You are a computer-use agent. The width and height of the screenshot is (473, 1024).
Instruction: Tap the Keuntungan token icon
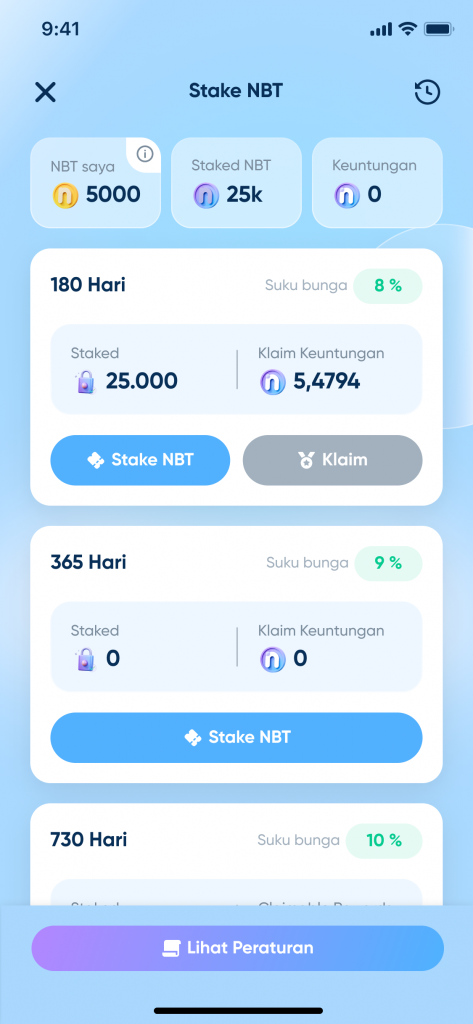click(347, 195)
